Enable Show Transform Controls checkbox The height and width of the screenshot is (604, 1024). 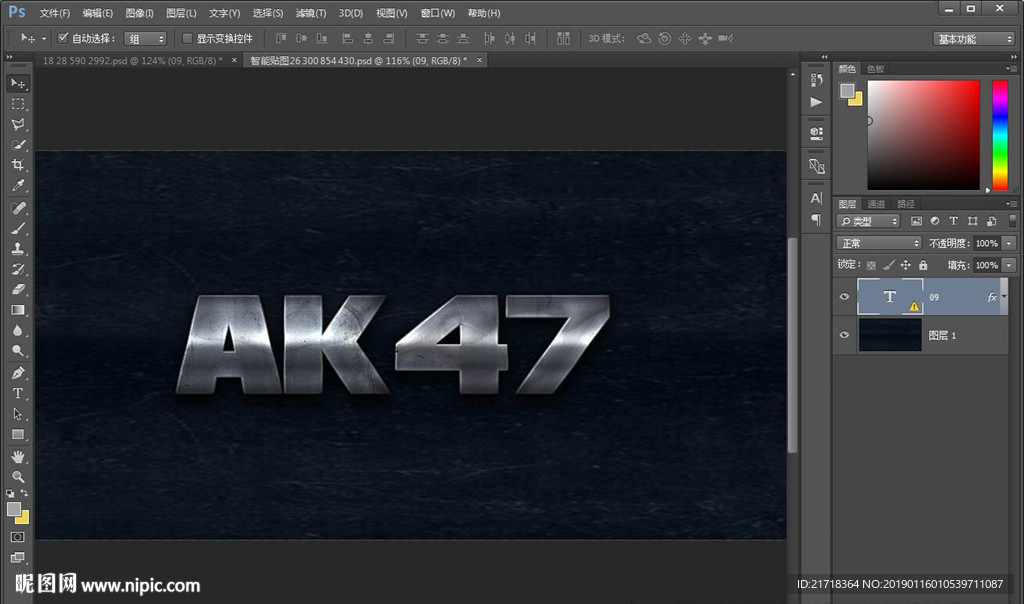pyautogui.click(x=187, y=39)
